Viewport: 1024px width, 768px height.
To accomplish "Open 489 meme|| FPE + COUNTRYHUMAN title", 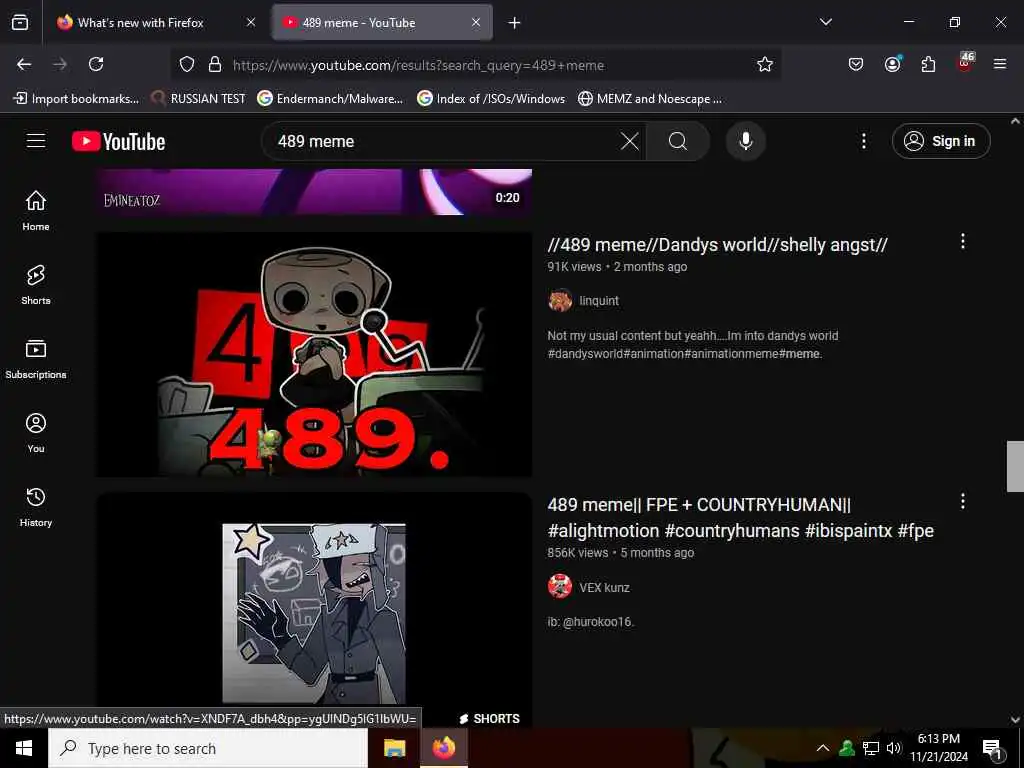I will pos(741,518).
